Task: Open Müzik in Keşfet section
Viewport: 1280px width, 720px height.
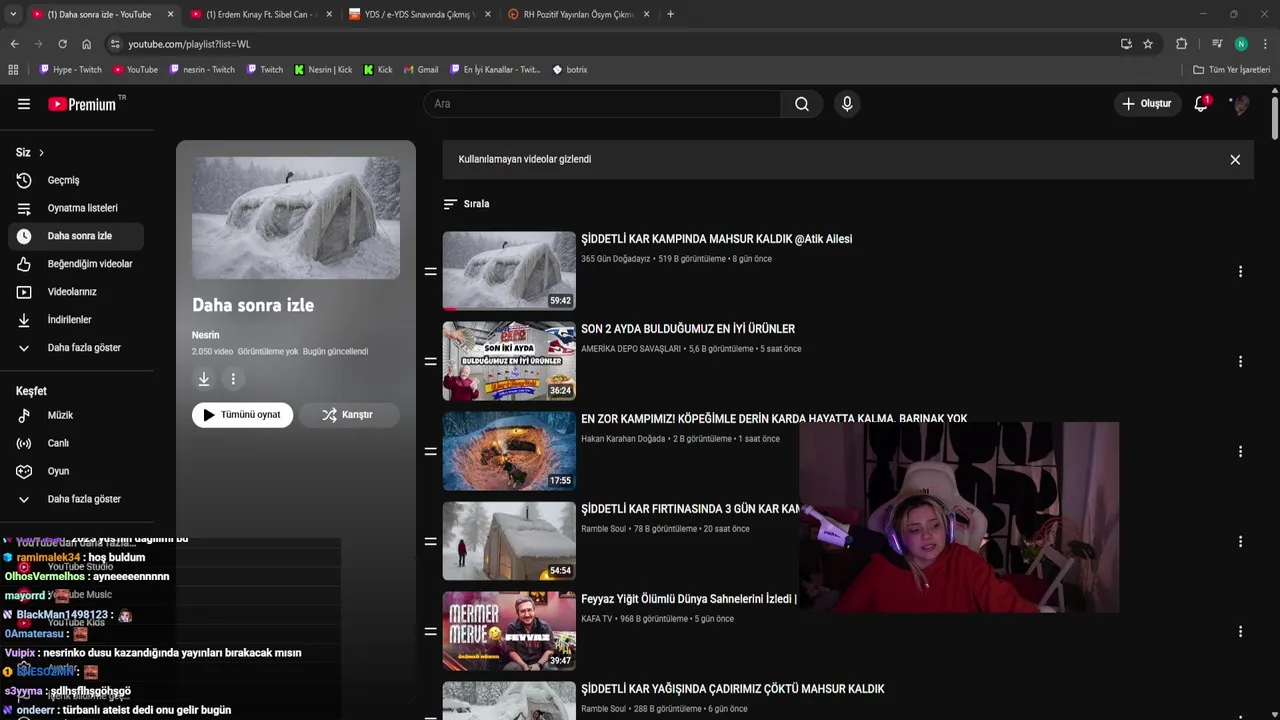Action: click(x=76, y=415)
